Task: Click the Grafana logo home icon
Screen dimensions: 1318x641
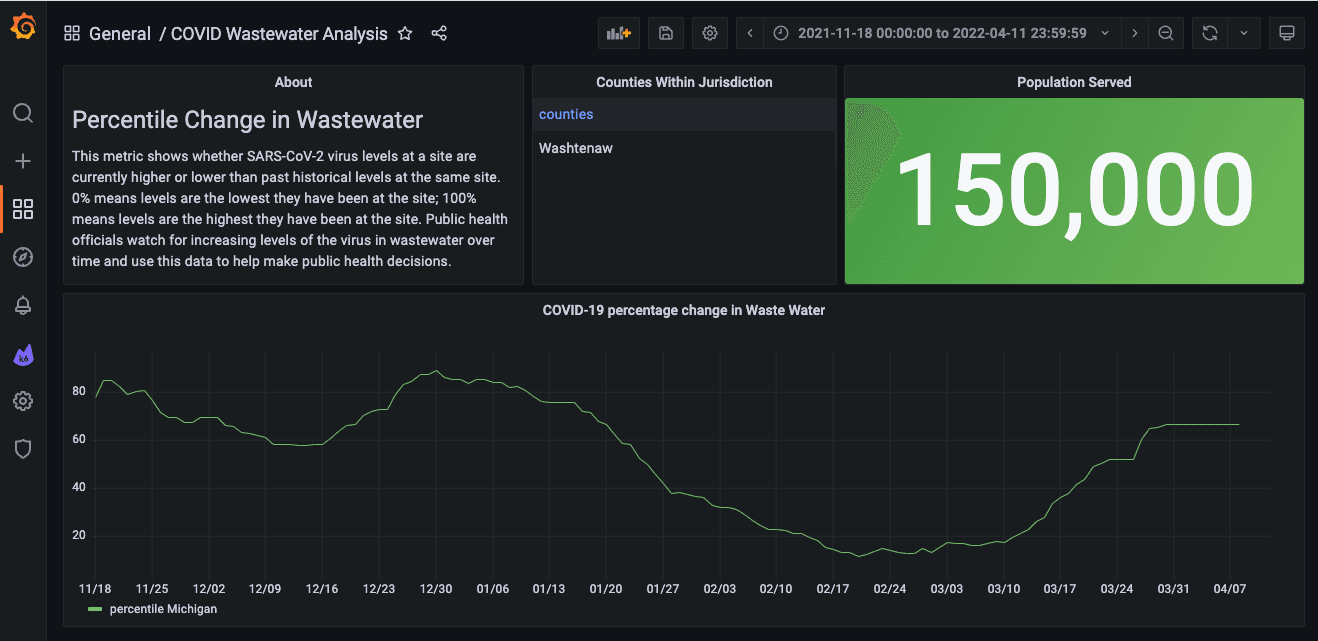Action: (23, 27)
